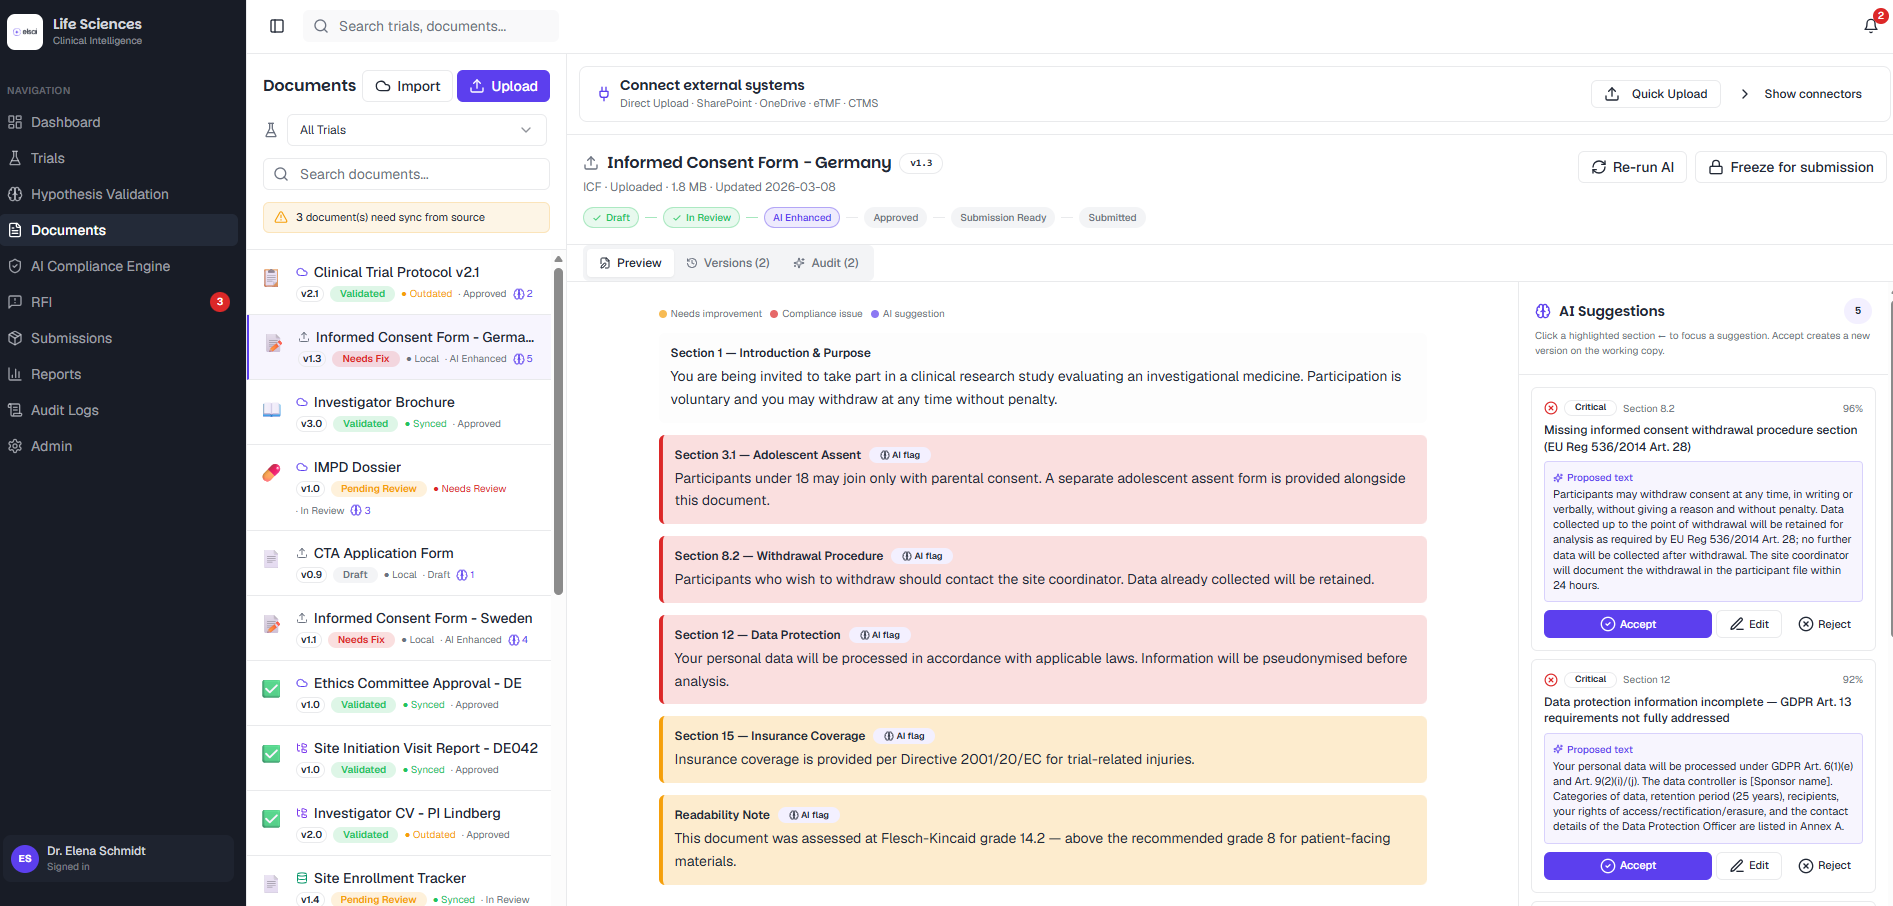The height and width of the screenshot is (906, 1893).
Task: Click AI flag on Readability Note
Action: click(x=809, y=815)
